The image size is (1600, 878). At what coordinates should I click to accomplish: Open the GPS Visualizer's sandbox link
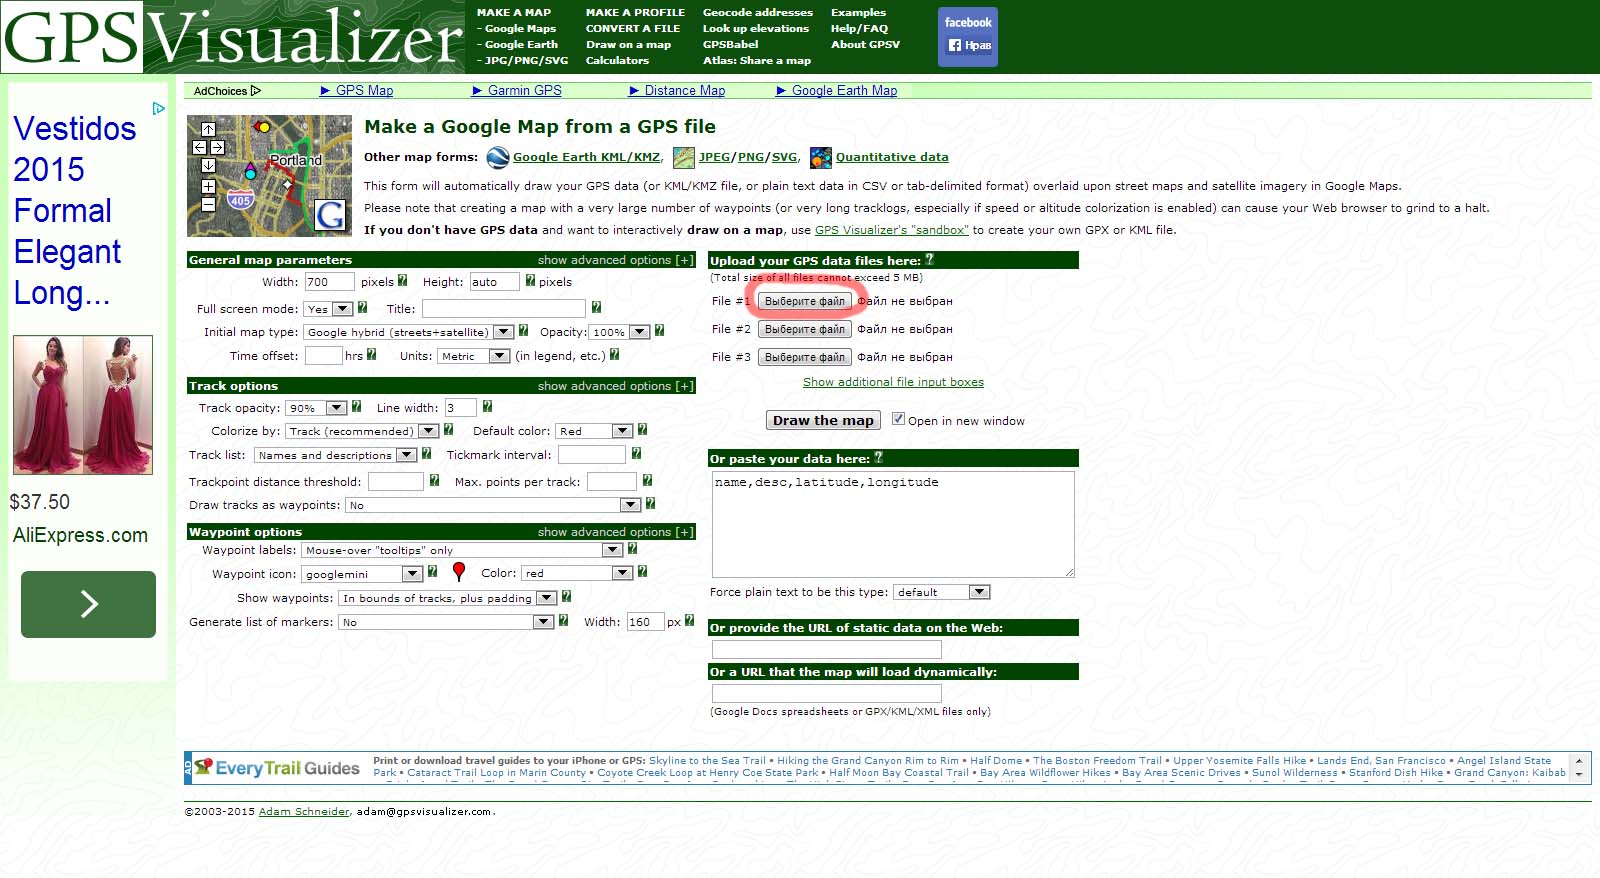[x=892, y=230]
